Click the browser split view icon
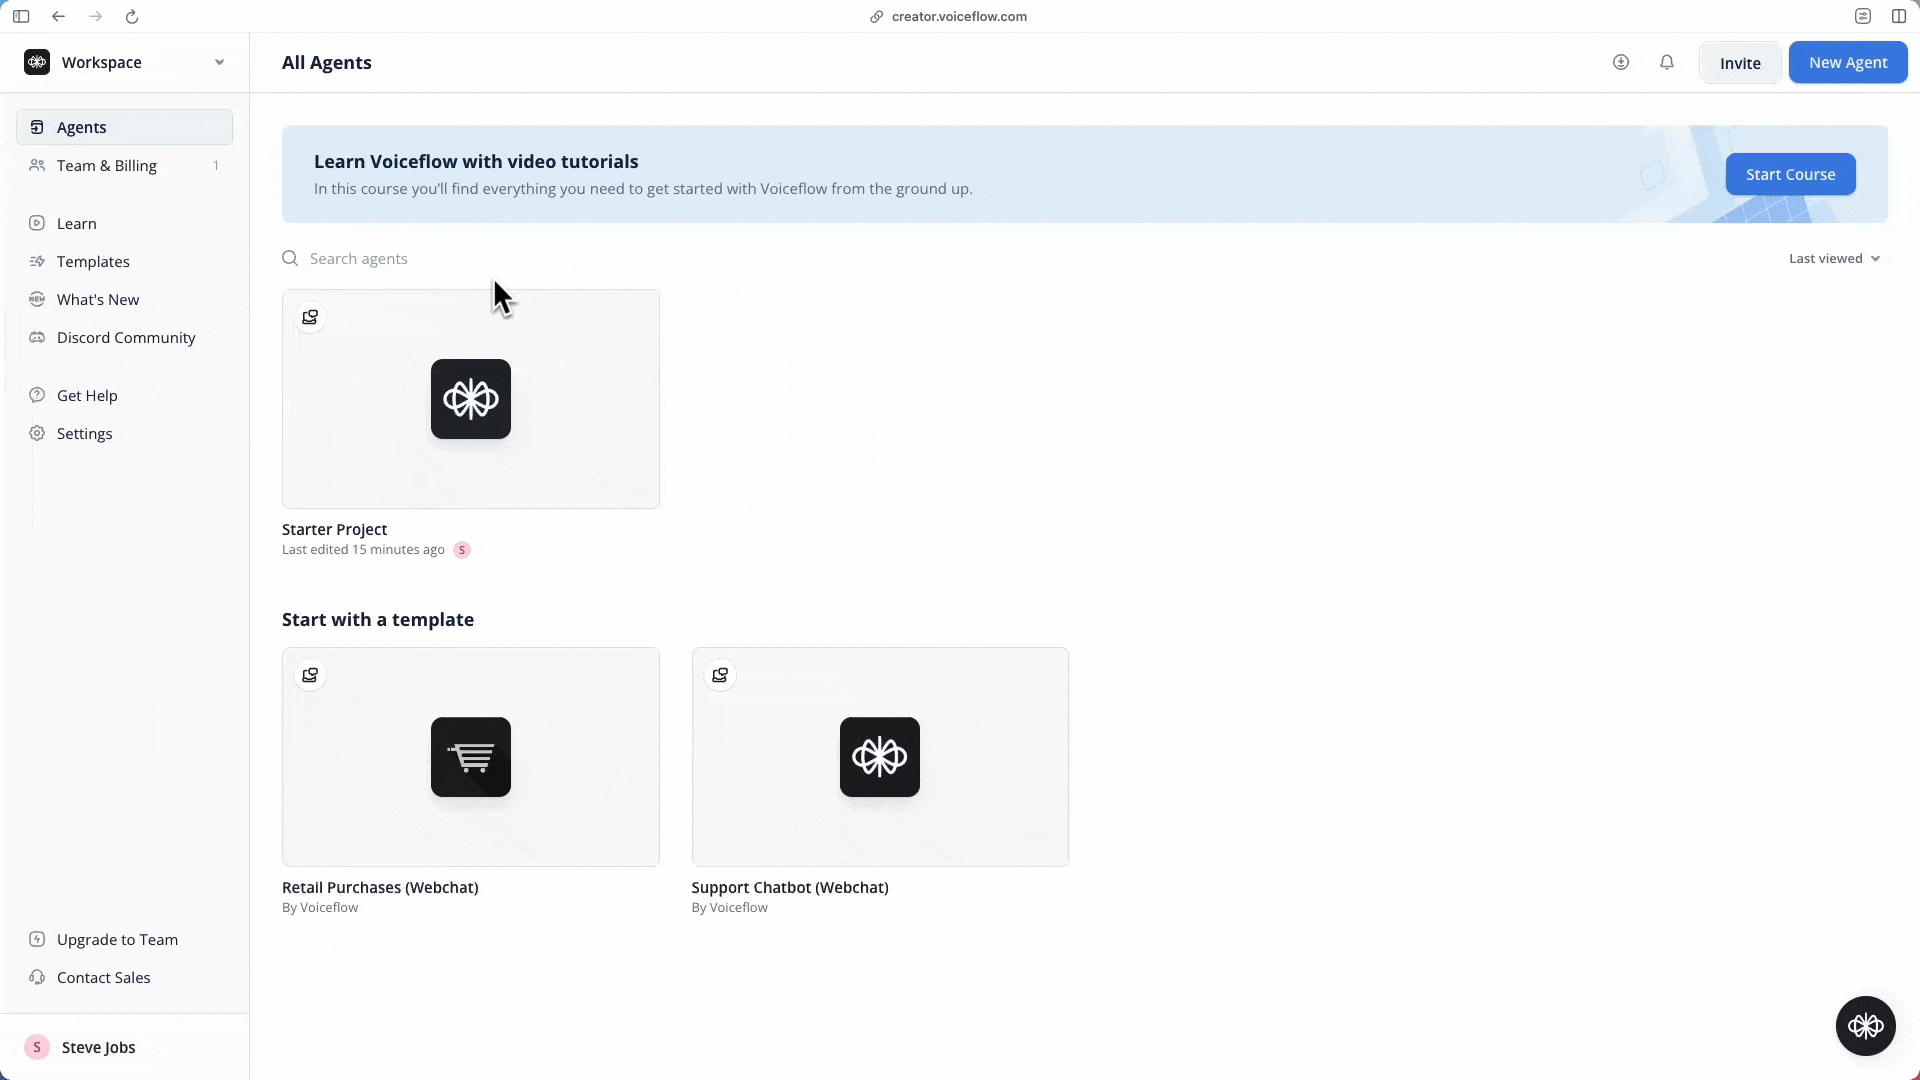The image size is (1920, 1080). pos(1899,16)
